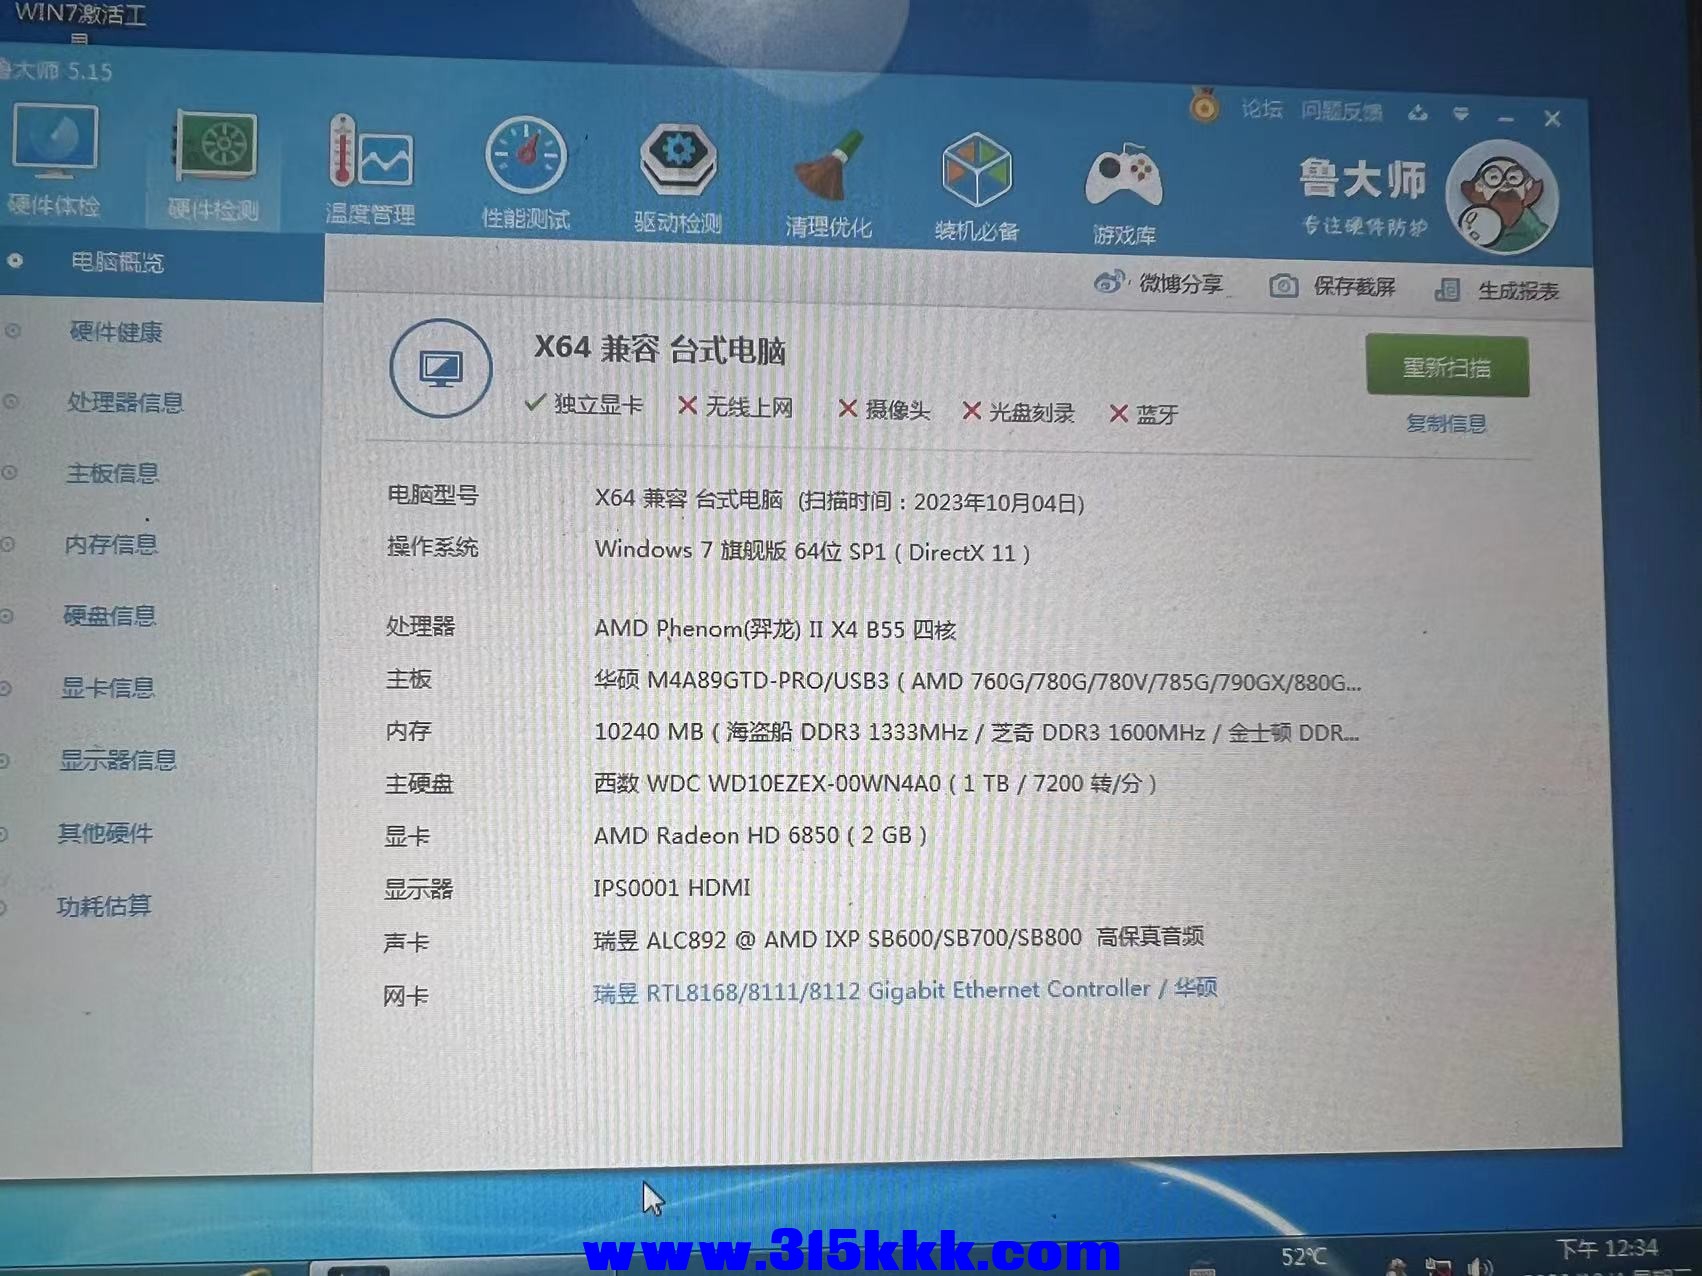Click the Weibo logo icon
Image resolution: width=1702 pixels, height=1276 pixels.
click(1109, 283)
